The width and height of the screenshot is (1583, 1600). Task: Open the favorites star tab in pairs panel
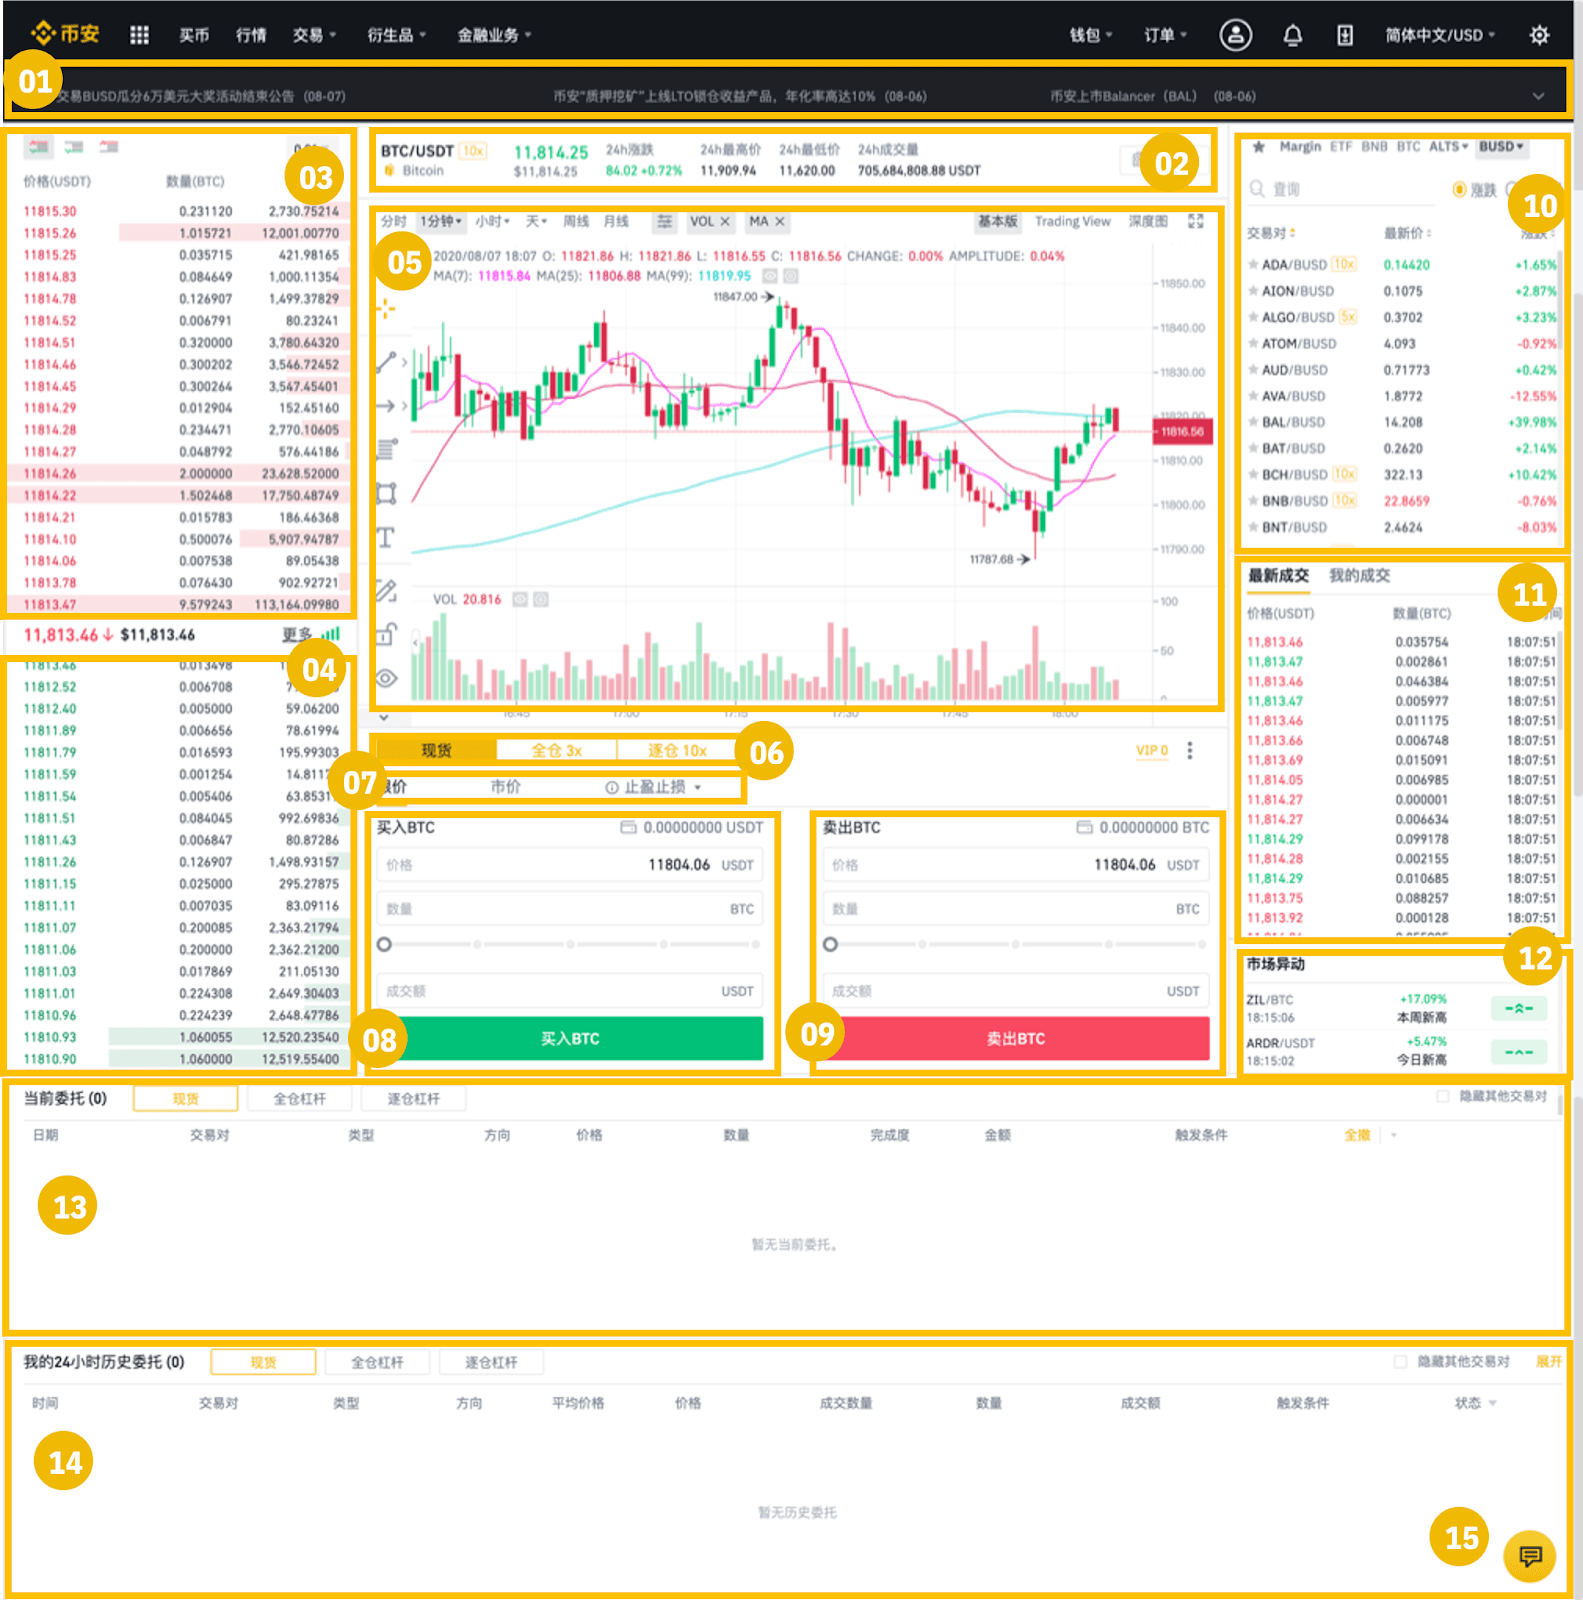pyautogui.click(x=1259, y=147)
